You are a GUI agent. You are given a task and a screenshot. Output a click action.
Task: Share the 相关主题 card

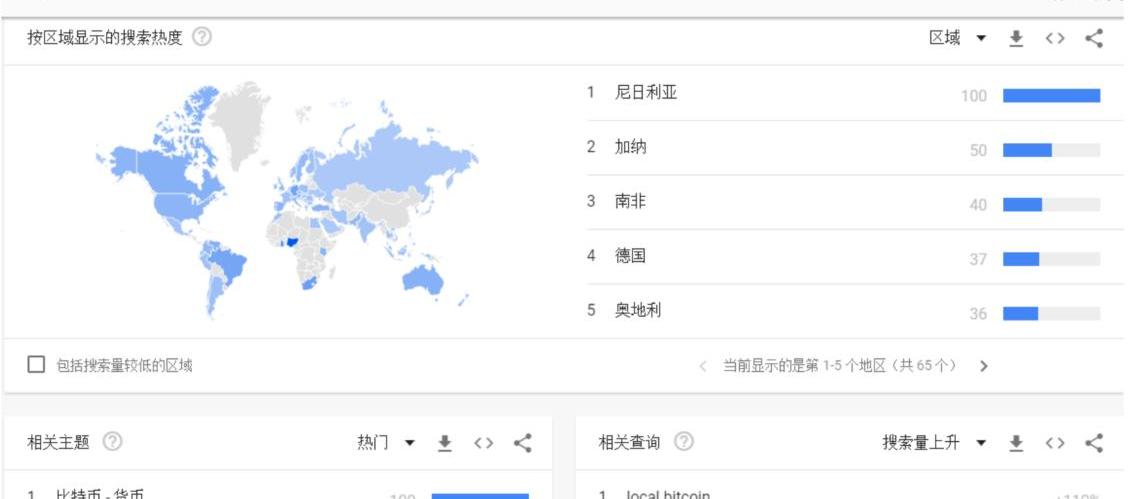523,442
